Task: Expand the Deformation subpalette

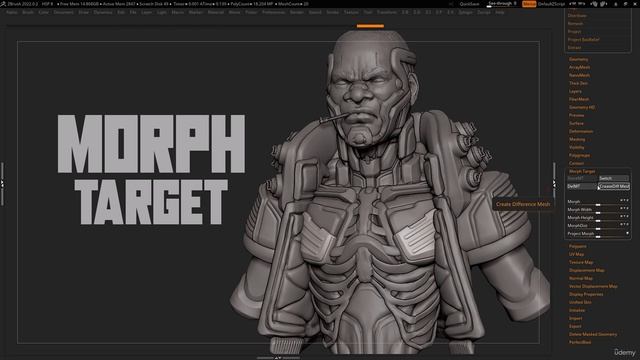Action: (x=581, y=131)
